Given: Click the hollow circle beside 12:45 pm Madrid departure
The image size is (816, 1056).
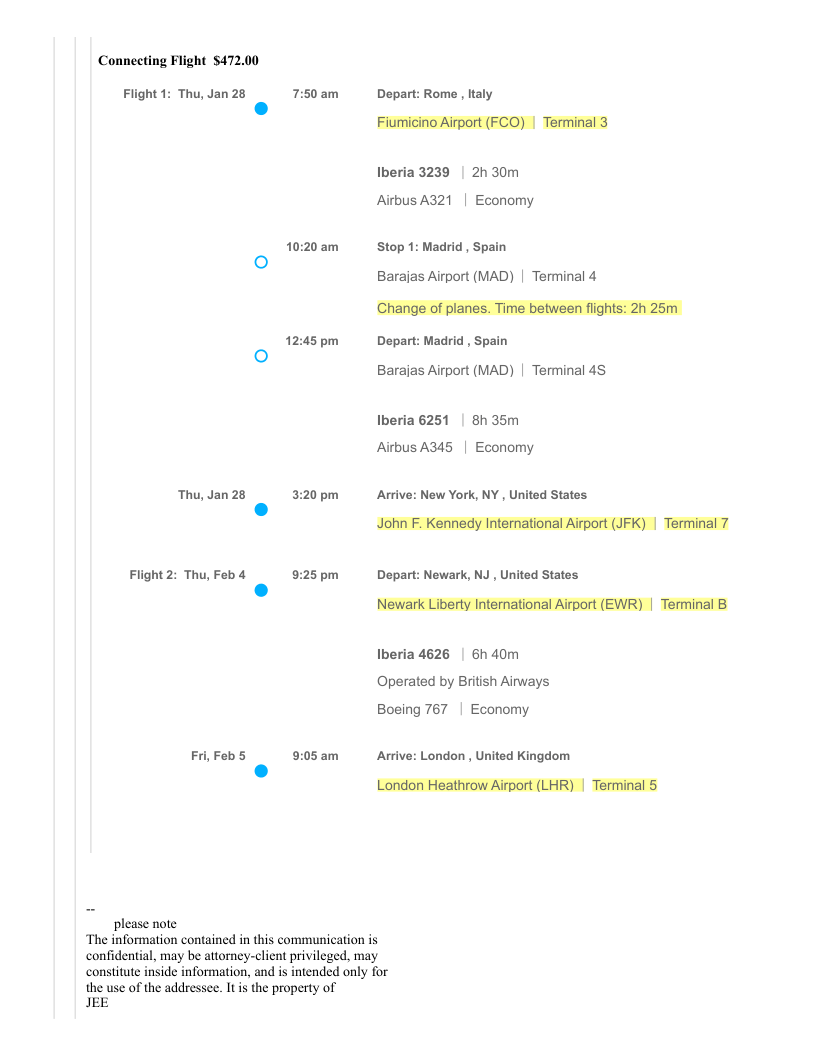Looking at the screenshot, I should coord(261,356).
